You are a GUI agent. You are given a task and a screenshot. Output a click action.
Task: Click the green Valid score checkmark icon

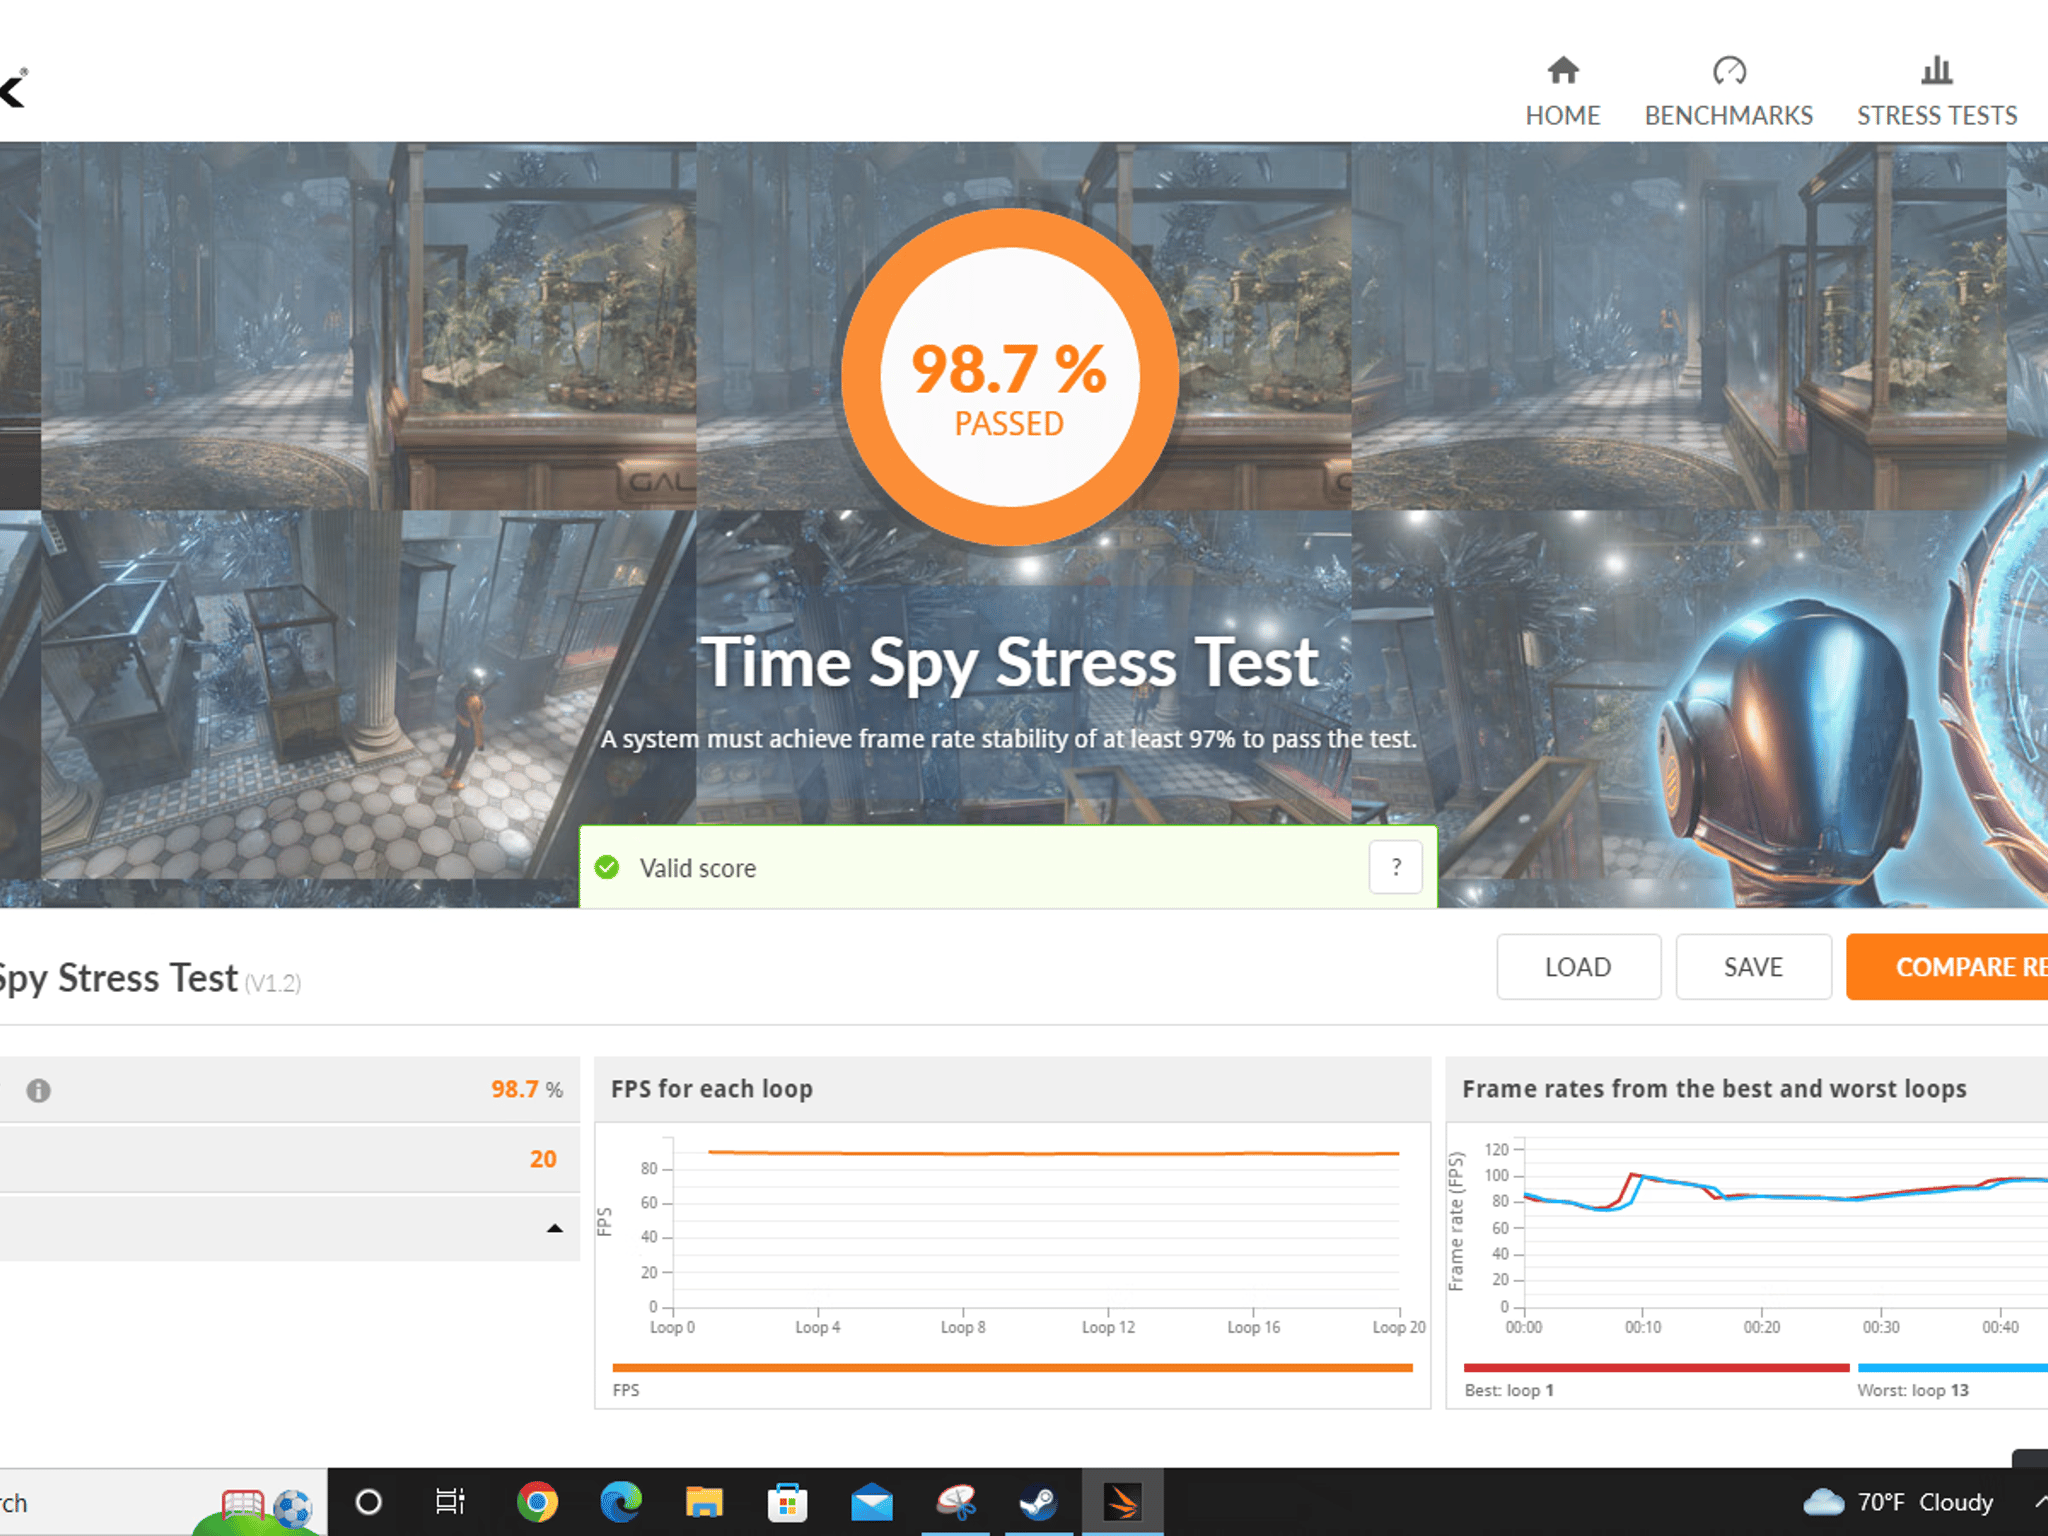[x=607, y=867]
